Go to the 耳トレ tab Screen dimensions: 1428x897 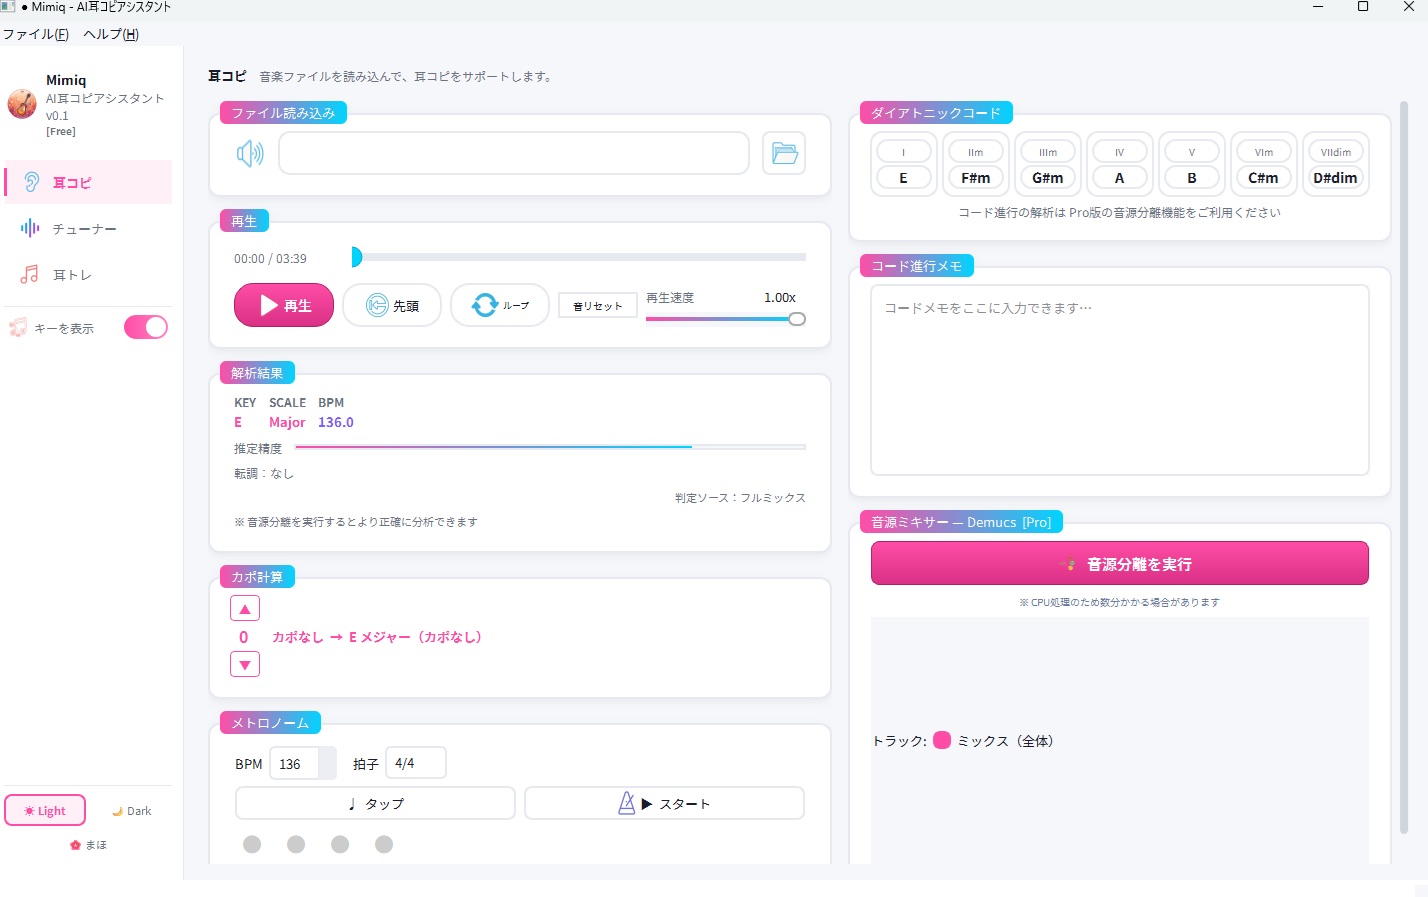[88, 275]
